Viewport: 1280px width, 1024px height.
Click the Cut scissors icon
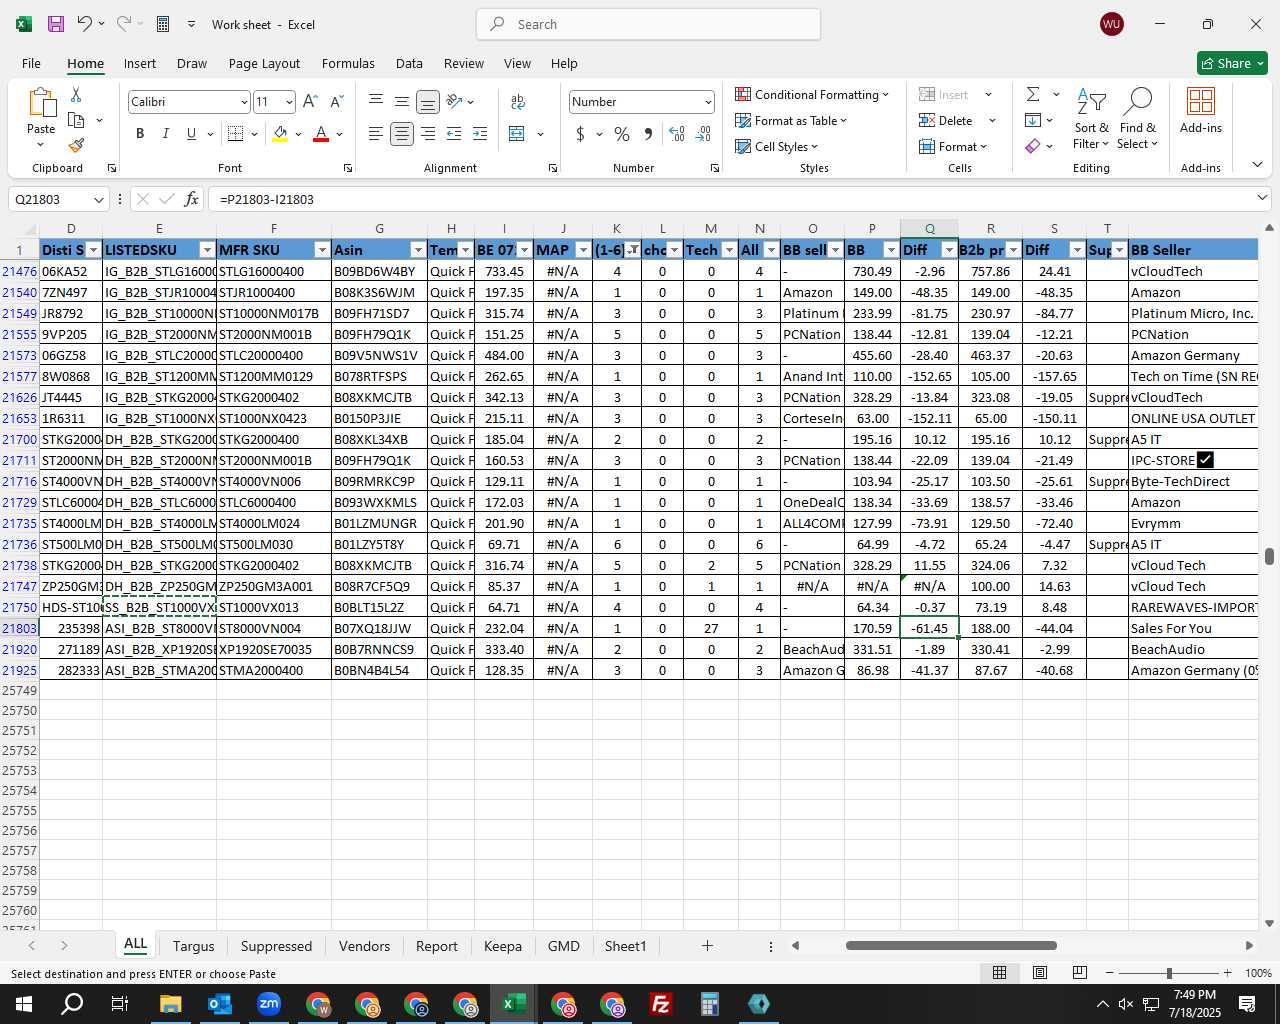76,94
